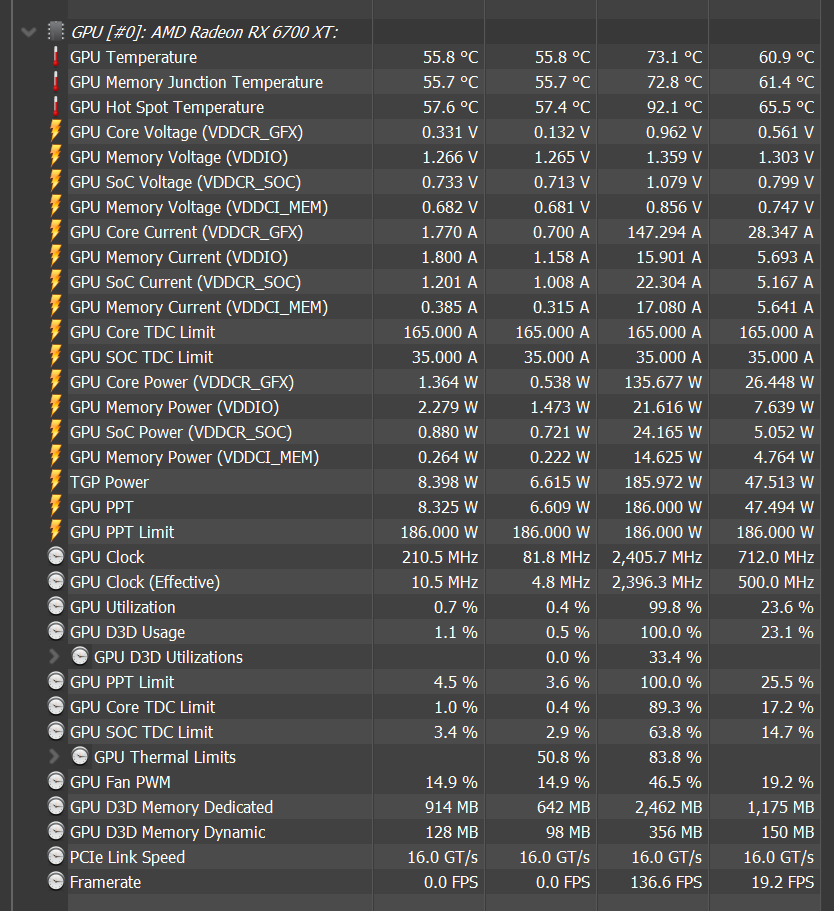Select the Framerate label
The width and height of the screenshot is (834, 911).
pos(105,882)
